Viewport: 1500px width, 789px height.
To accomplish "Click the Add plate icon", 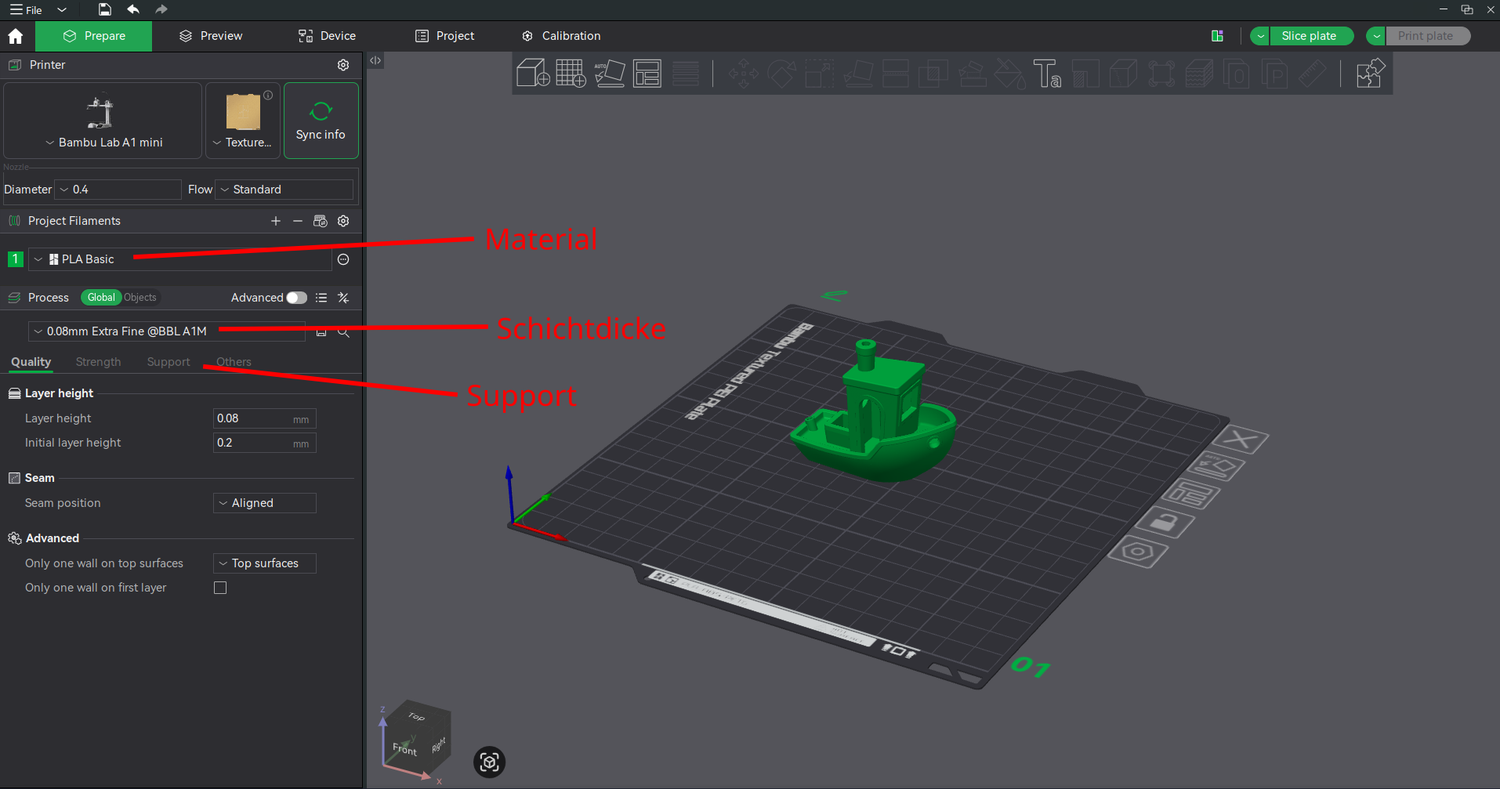I will click(x=570, y=73).
